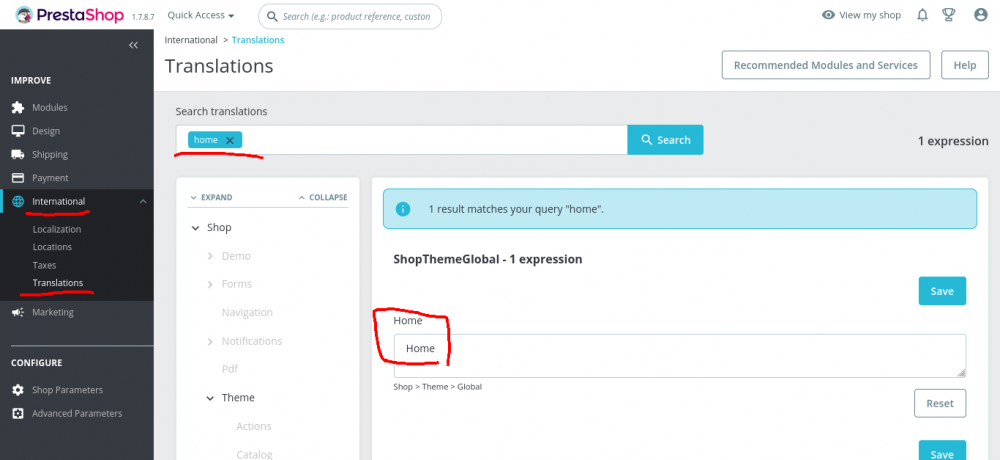
Task: Click the info icon in the result banner
Action: pos(402,209)
